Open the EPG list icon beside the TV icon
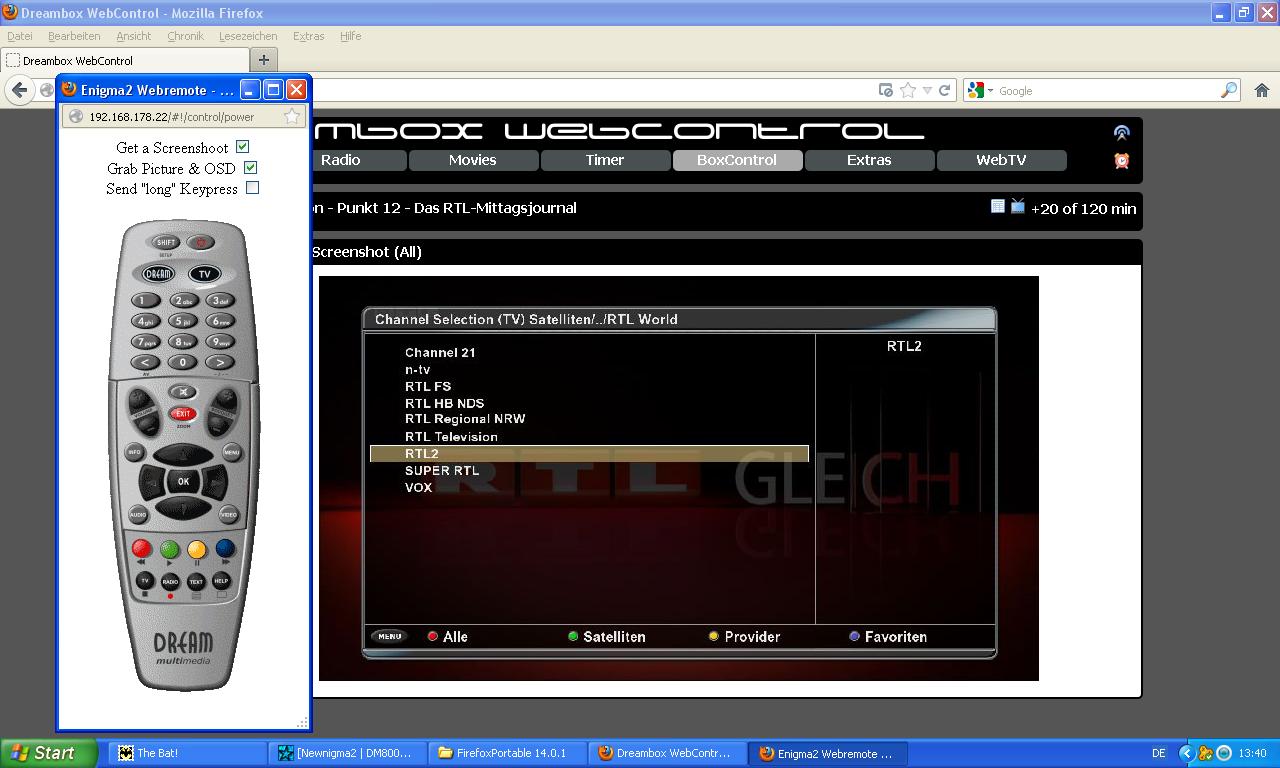The image size is (1280, 768). click(x=997, y=206)
